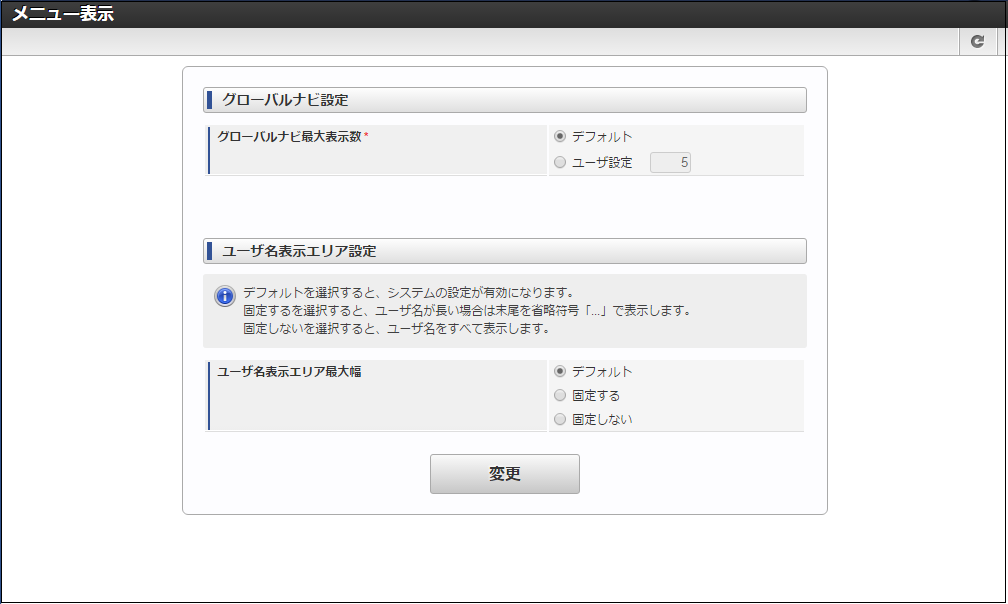Click the メニュー表示 title bar text
Viewport: 1008px width, 604px height.
[63, 14]
